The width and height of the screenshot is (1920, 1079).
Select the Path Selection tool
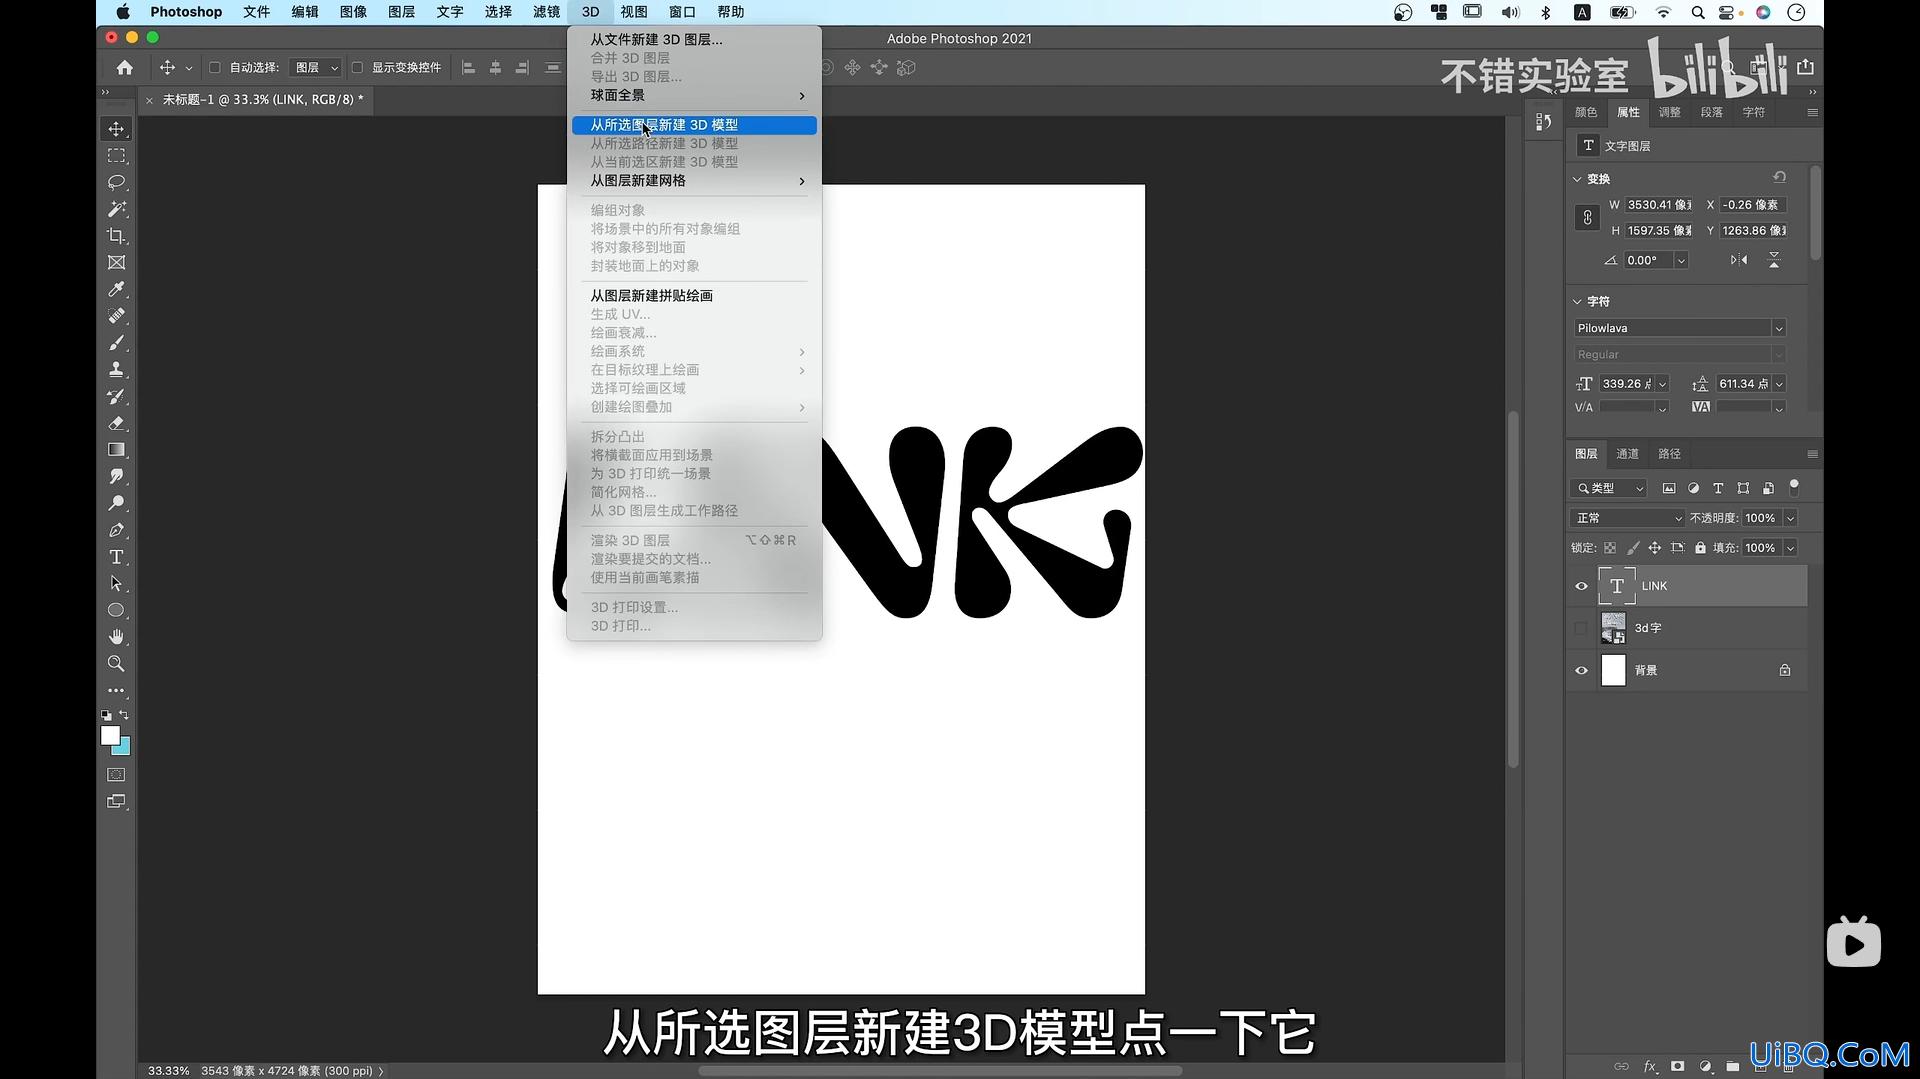tap(116, 583)
